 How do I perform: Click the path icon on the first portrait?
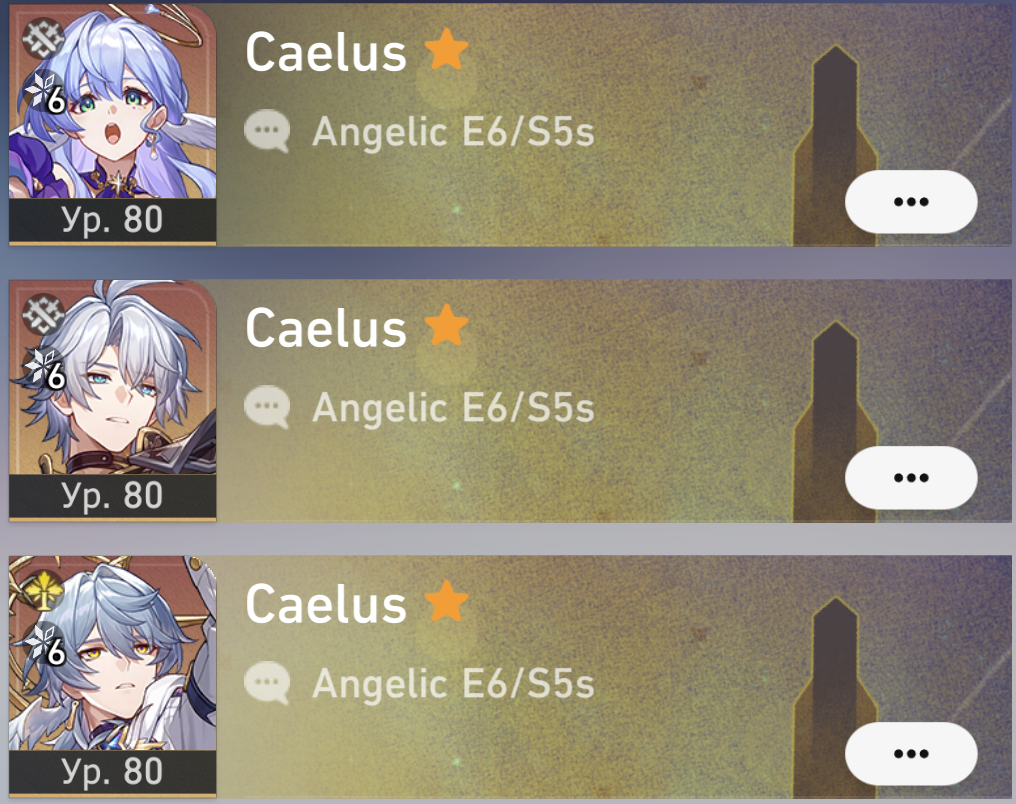click(43, 38)
